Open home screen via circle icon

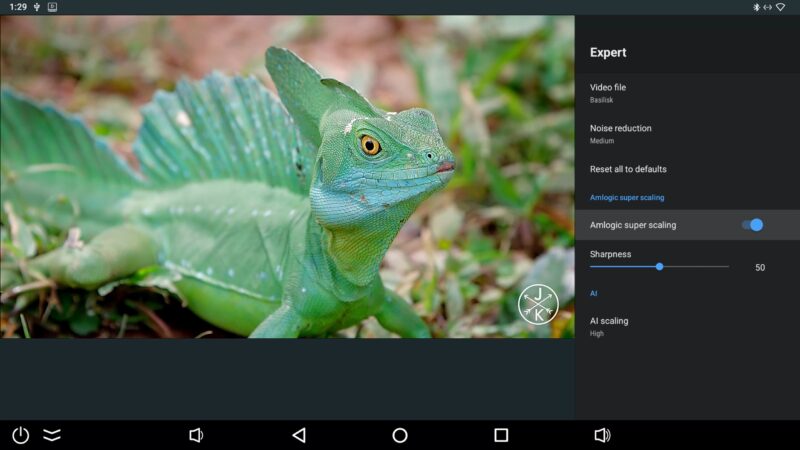(400, 435)
